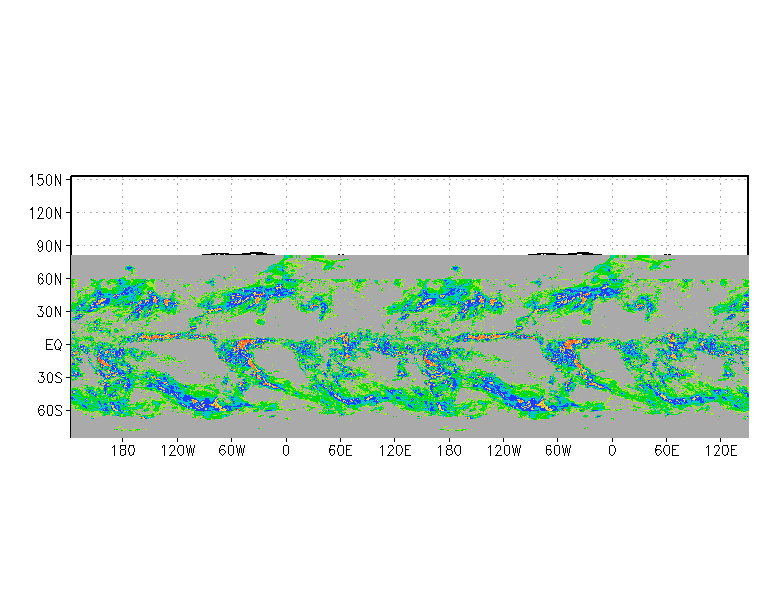Click the rightmost 60E longitude label
Image resolution: width=784 pixels, height=612 pixels.
(x=666, y=451)
